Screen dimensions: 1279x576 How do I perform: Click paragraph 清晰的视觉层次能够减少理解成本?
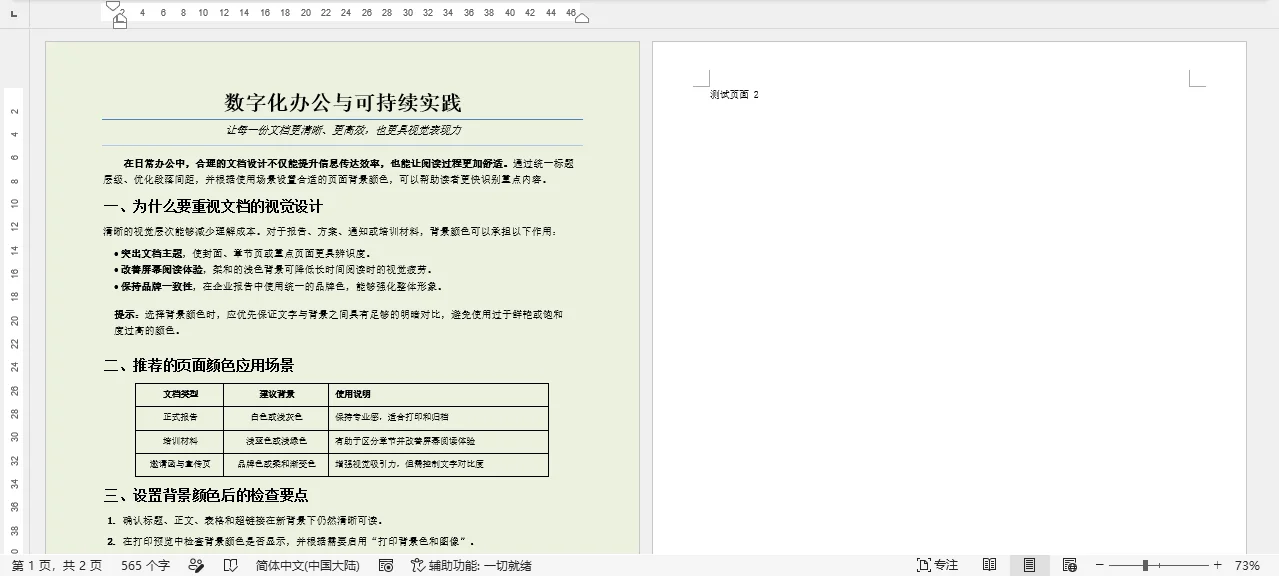click(x=330, y=232)
